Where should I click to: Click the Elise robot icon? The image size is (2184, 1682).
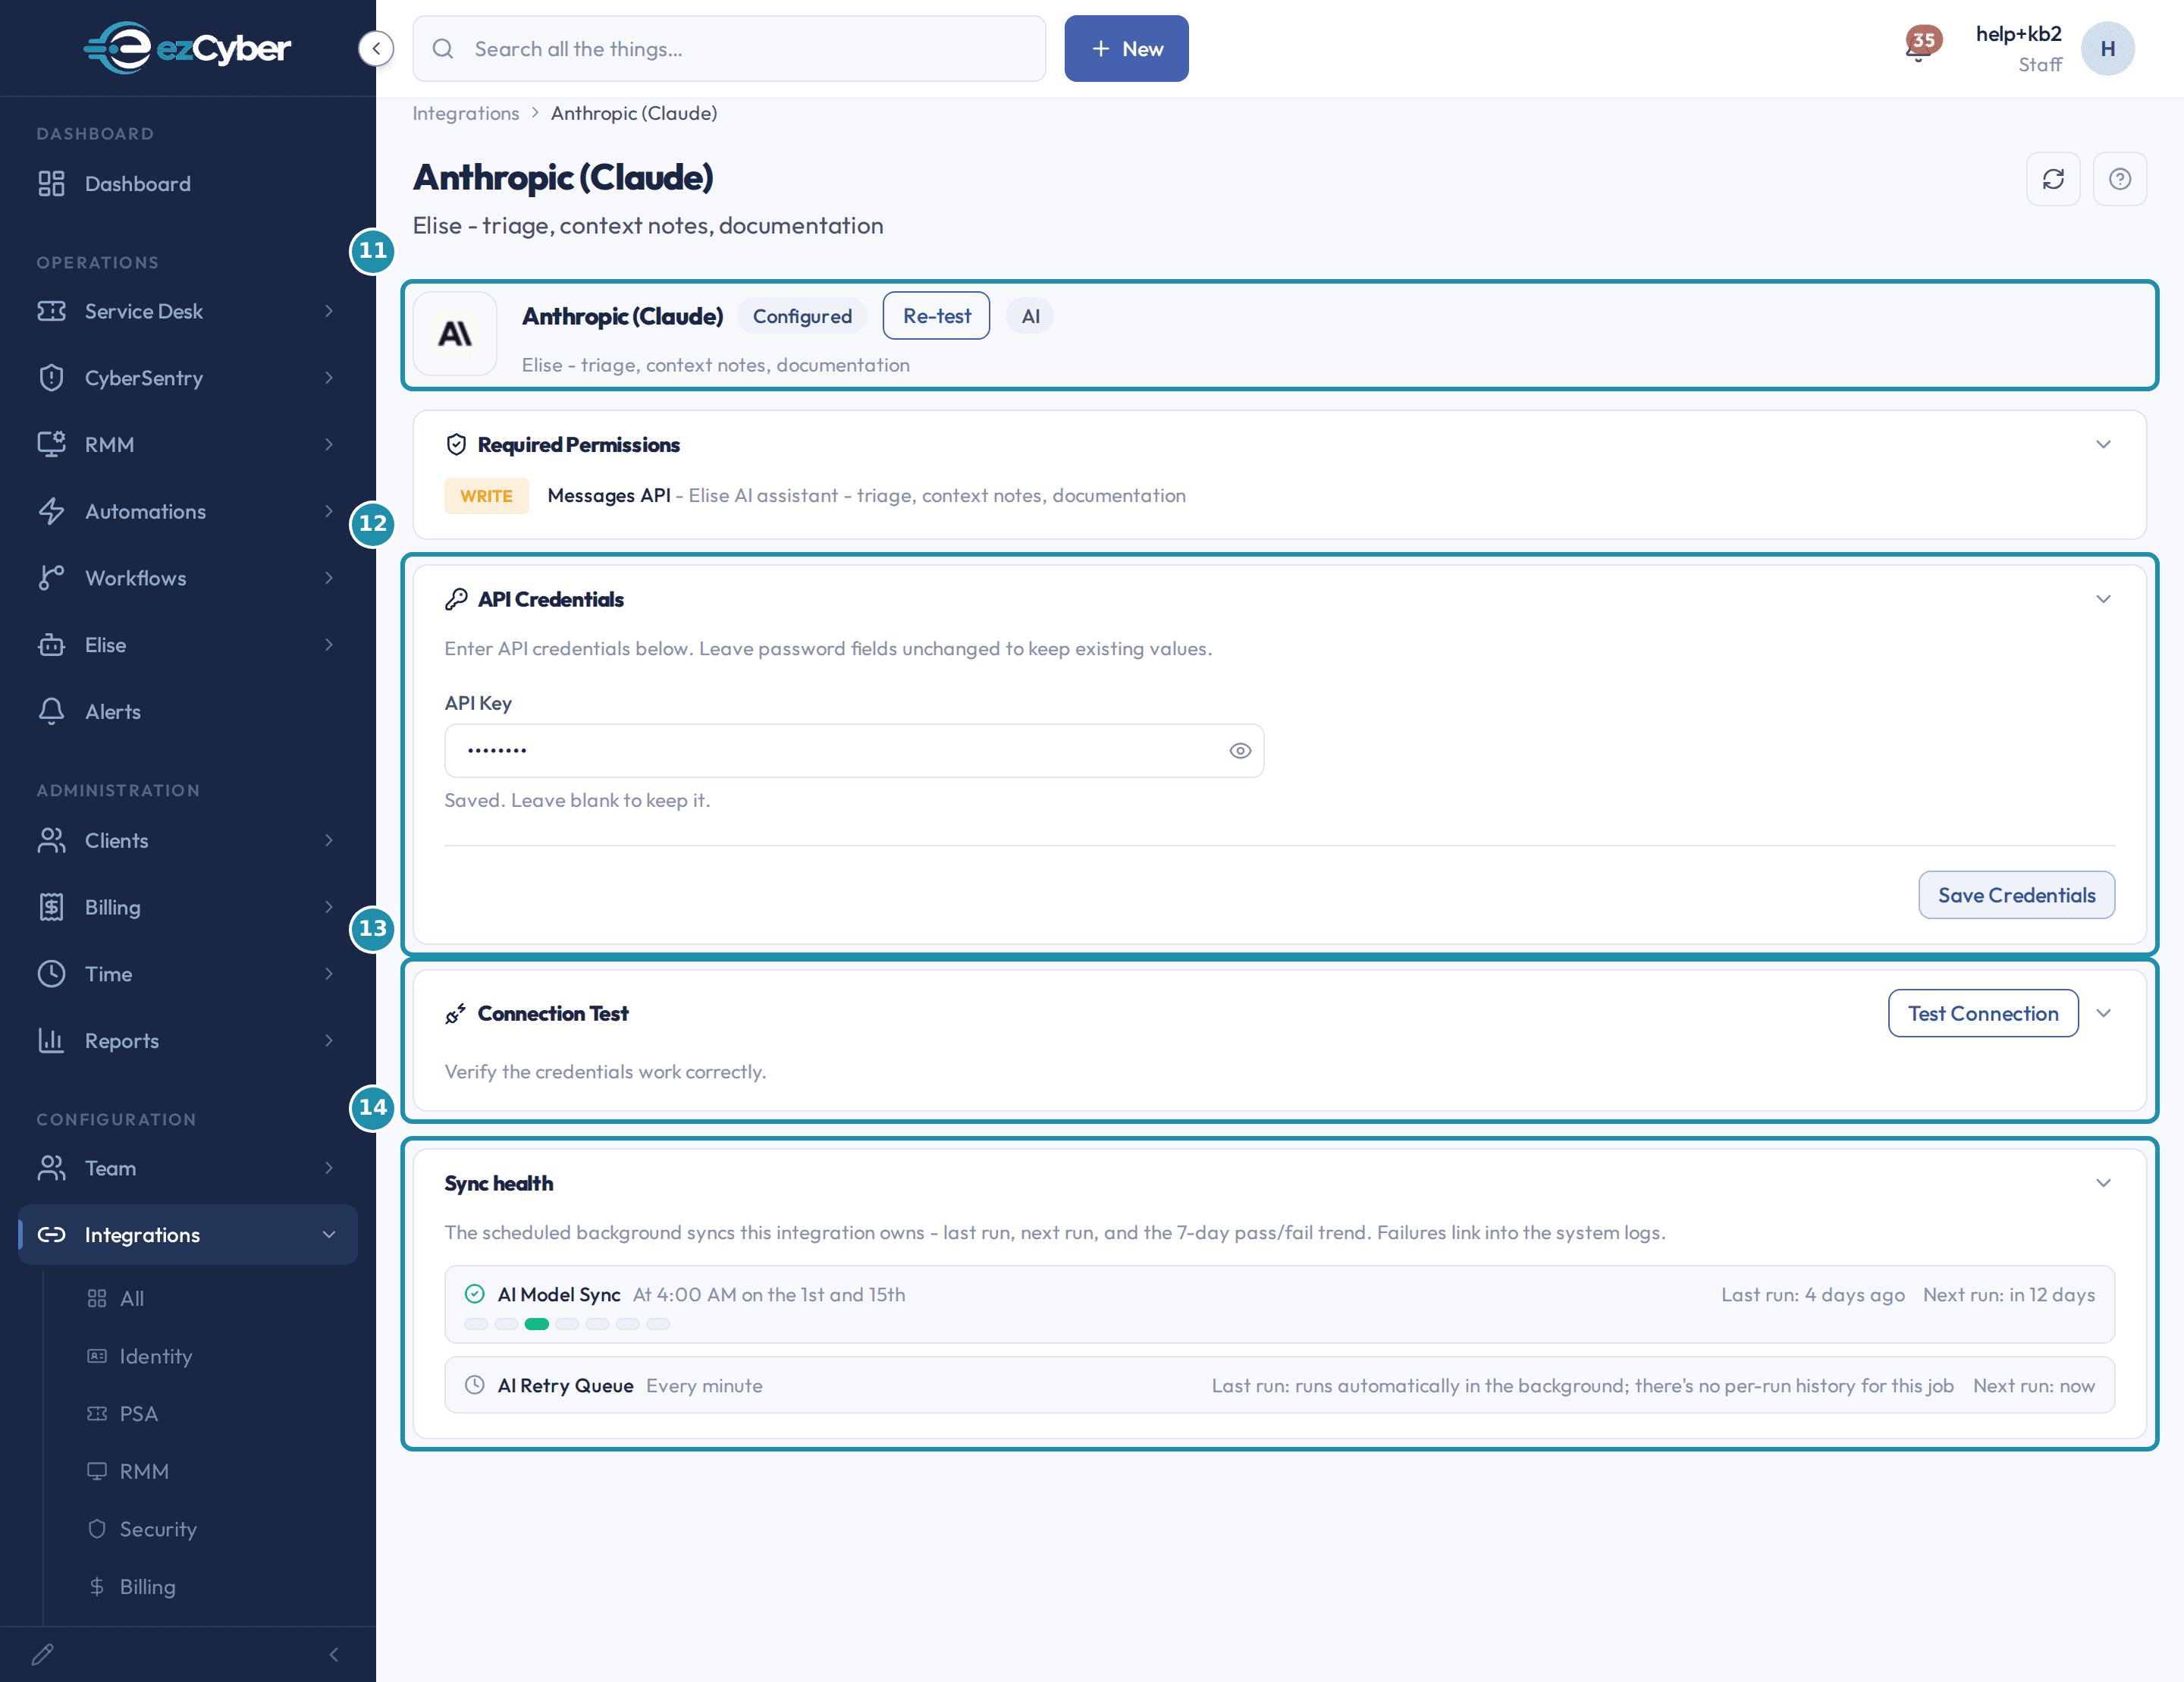[x=51, y=645]
